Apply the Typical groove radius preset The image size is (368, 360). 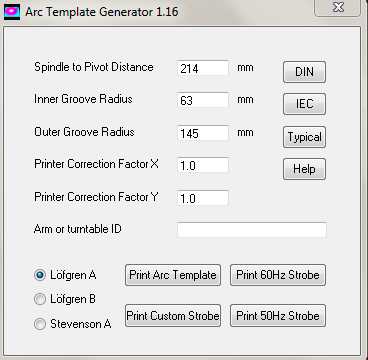tap(304, 137)
